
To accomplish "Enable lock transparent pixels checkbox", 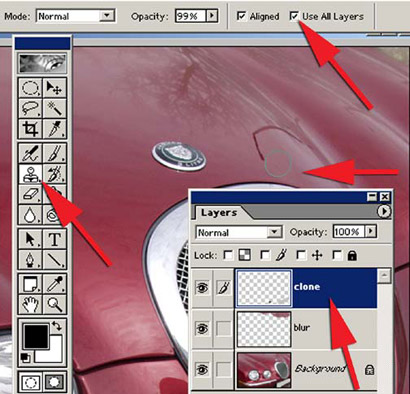I will (x=228, y=255).
